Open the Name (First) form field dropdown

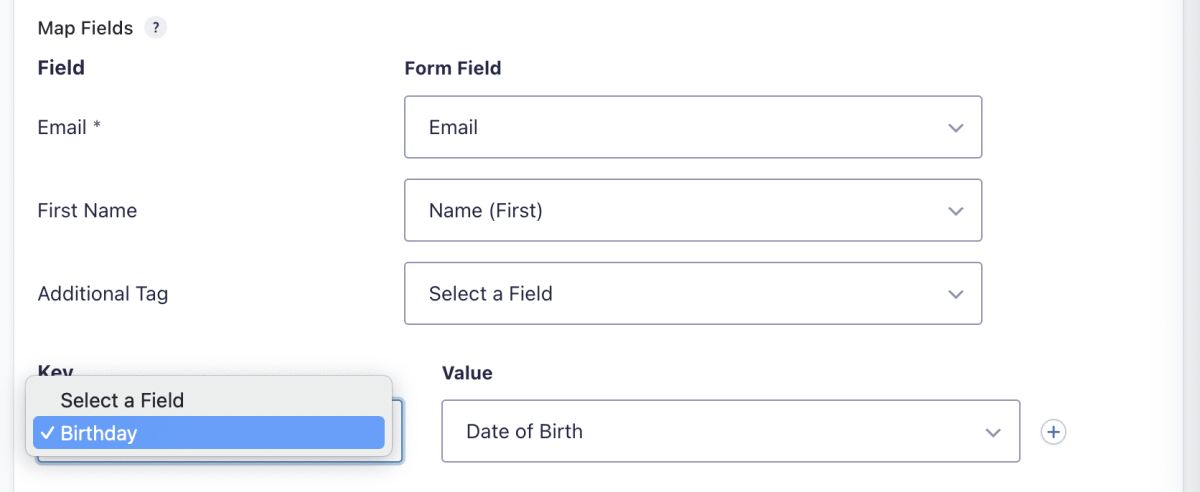pos(692,210)
